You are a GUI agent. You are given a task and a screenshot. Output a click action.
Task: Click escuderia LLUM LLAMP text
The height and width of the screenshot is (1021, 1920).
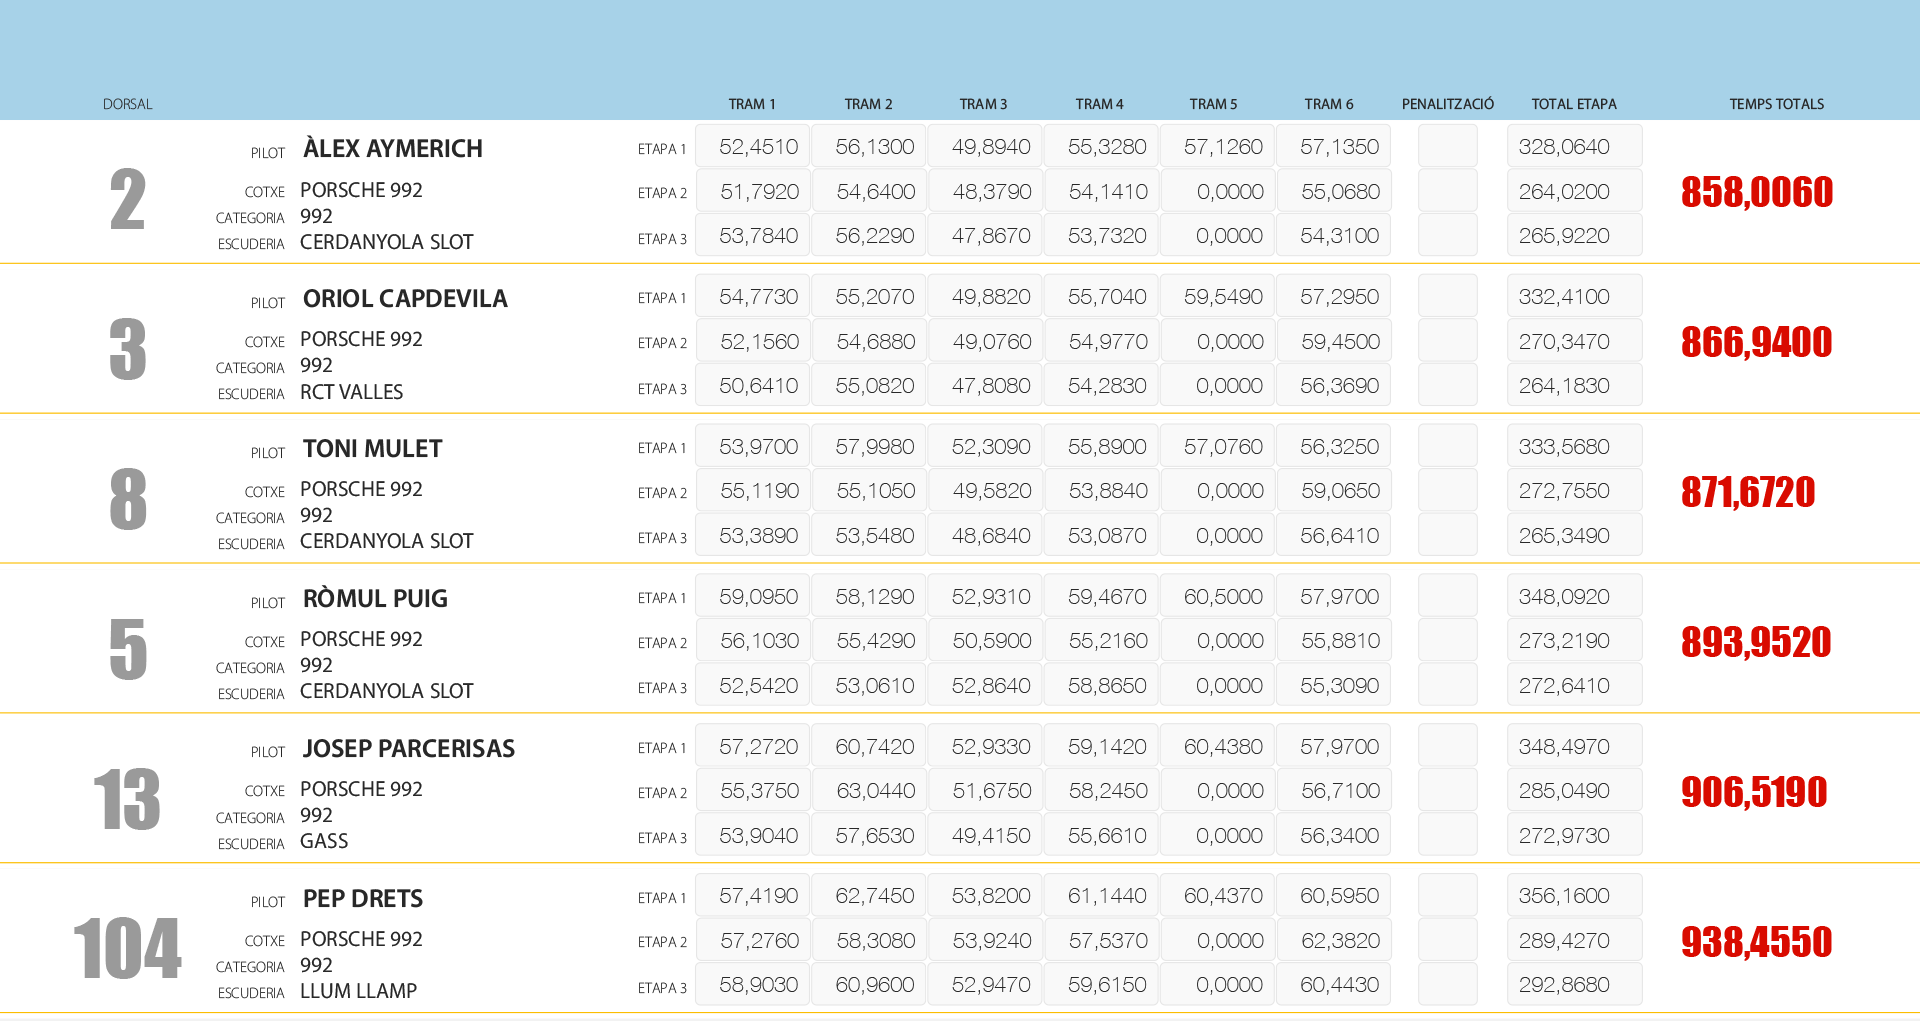click(x=358, y=991)
